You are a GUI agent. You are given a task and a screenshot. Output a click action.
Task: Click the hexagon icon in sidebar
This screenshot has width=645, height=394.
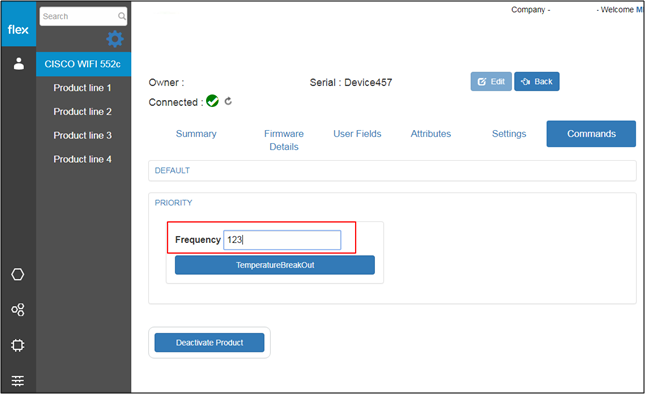pos(18,274)
